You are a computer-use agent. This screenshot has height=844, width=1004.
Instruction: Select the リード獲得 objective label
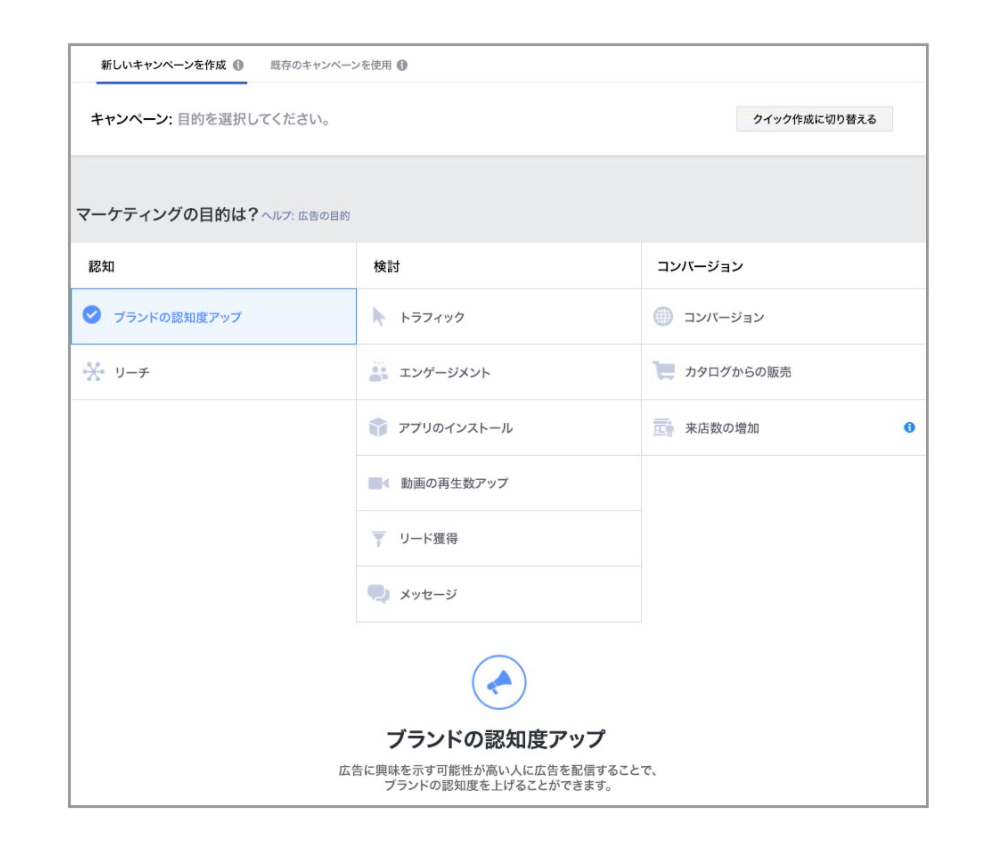pos(428,539)
